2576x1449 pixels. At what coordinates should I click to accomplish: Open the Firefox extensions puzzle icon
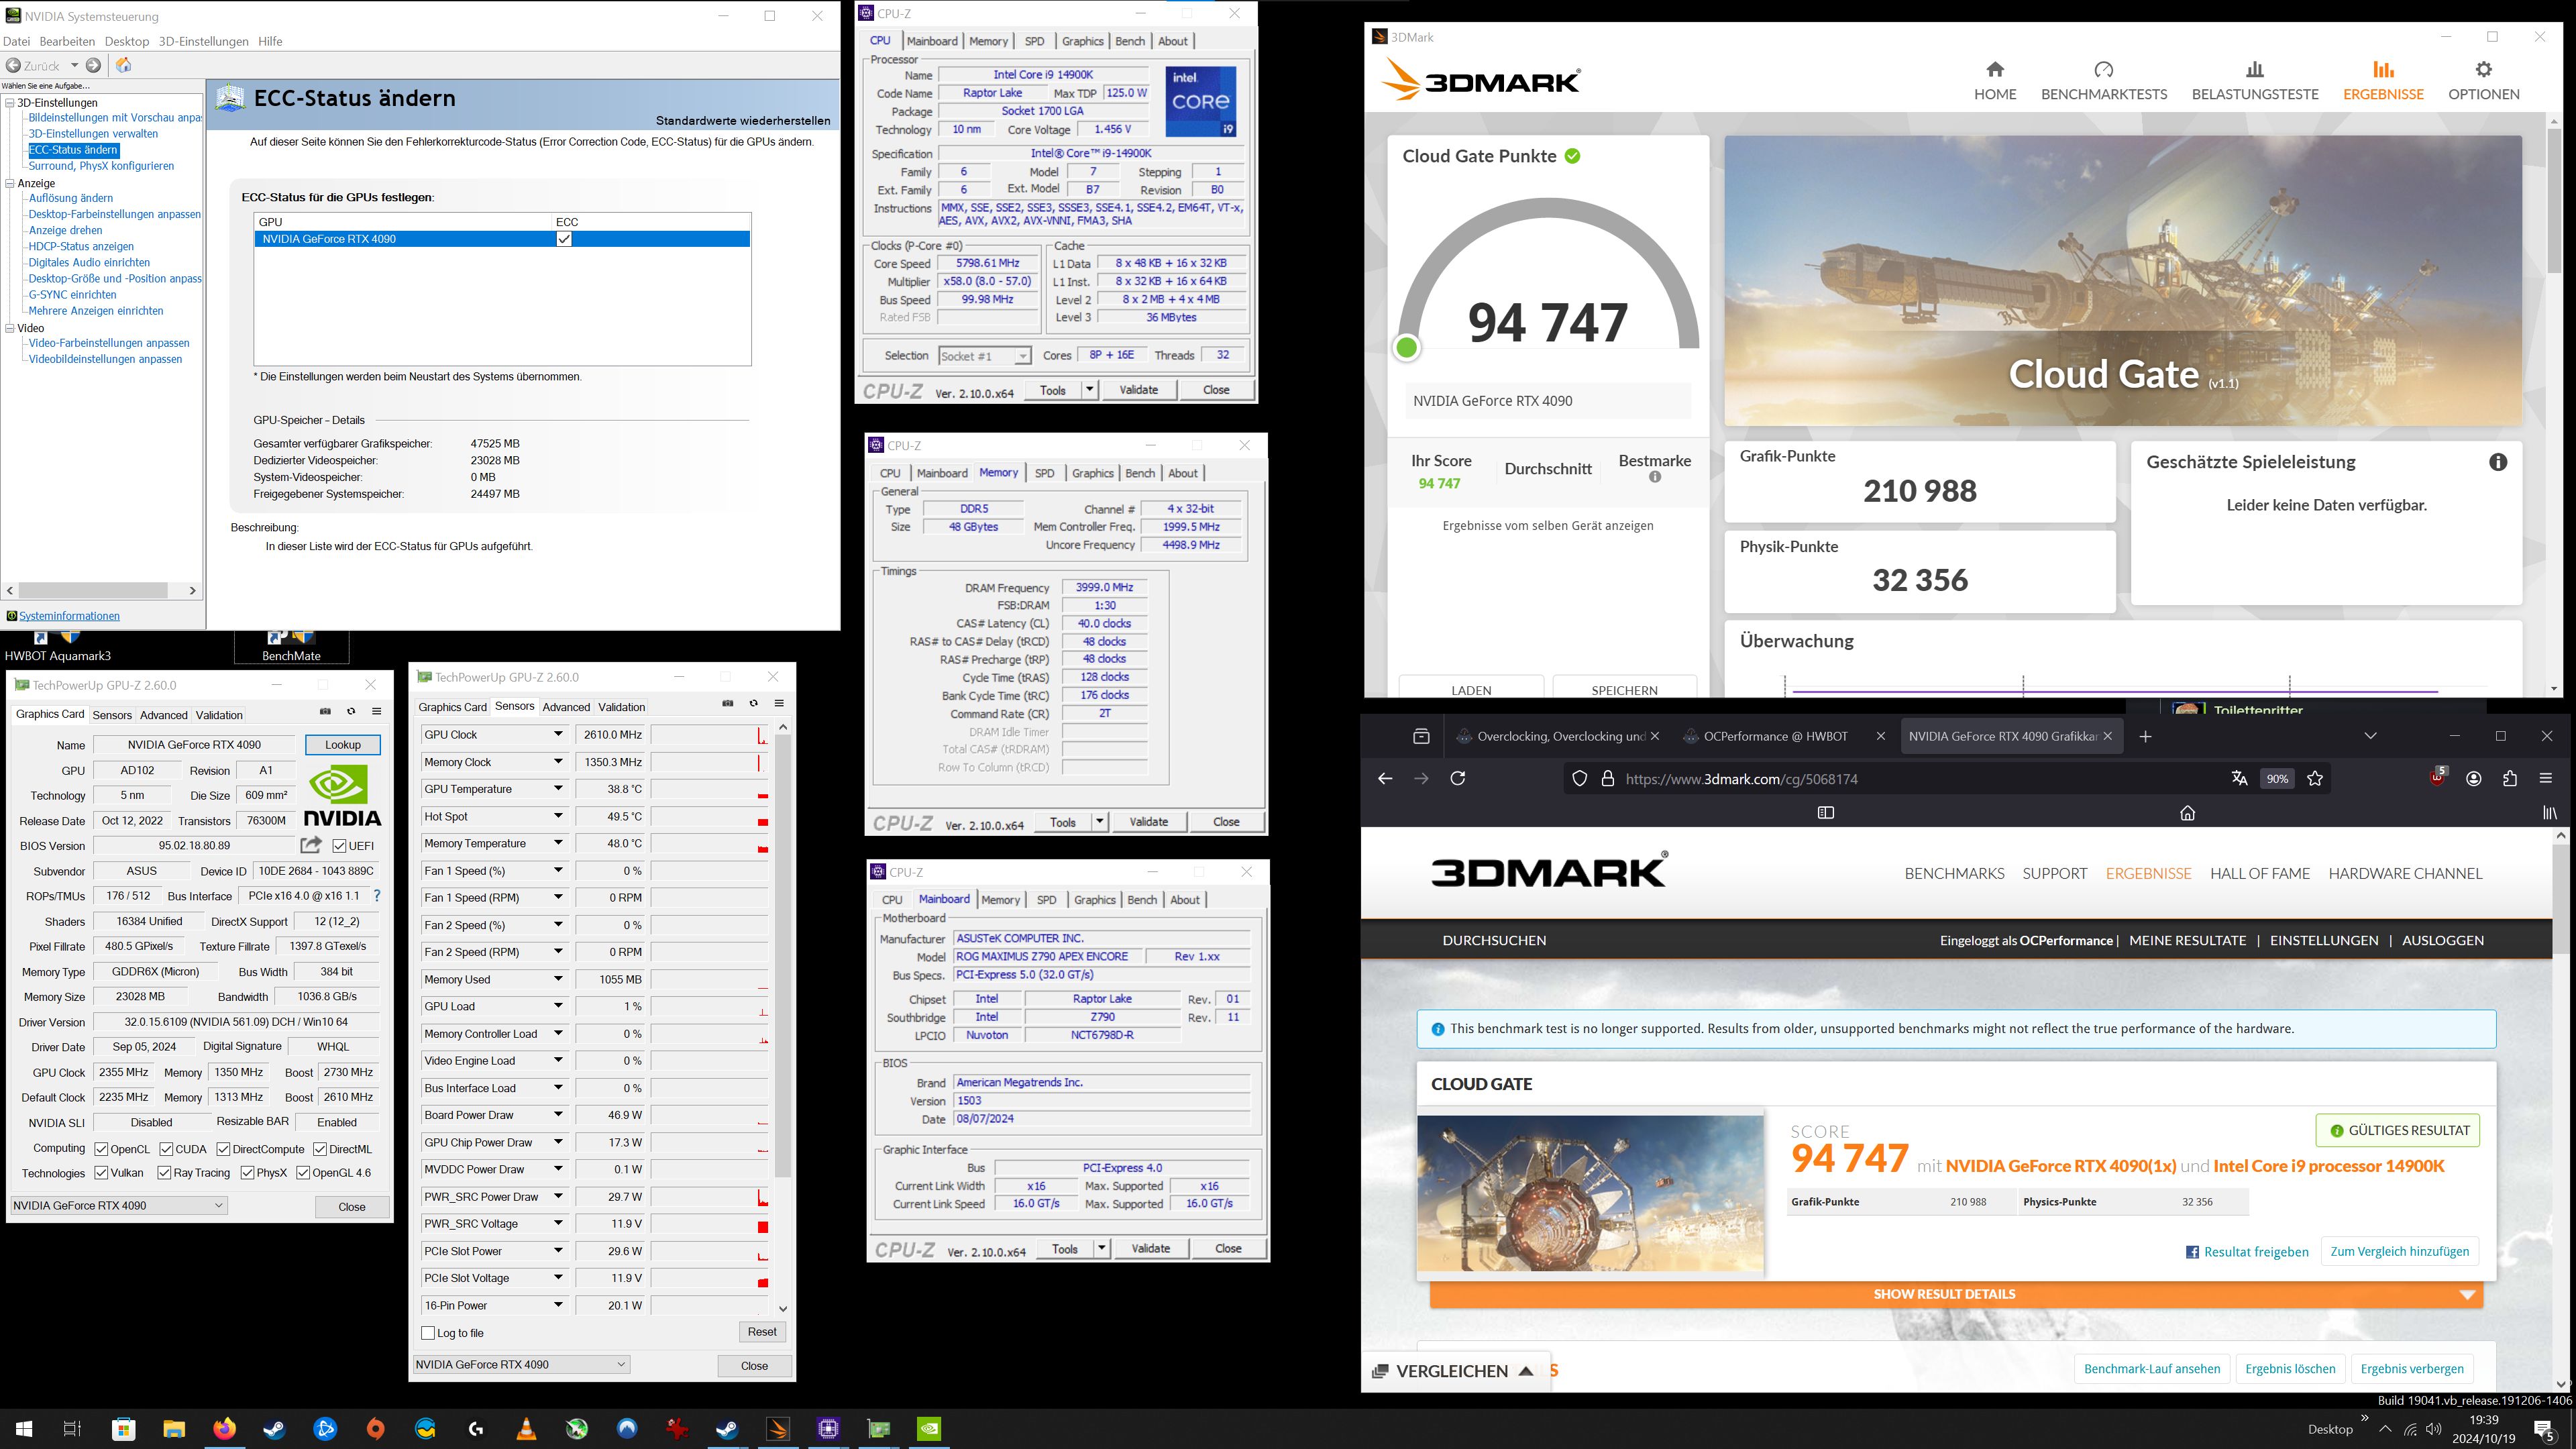[2510, 778]
